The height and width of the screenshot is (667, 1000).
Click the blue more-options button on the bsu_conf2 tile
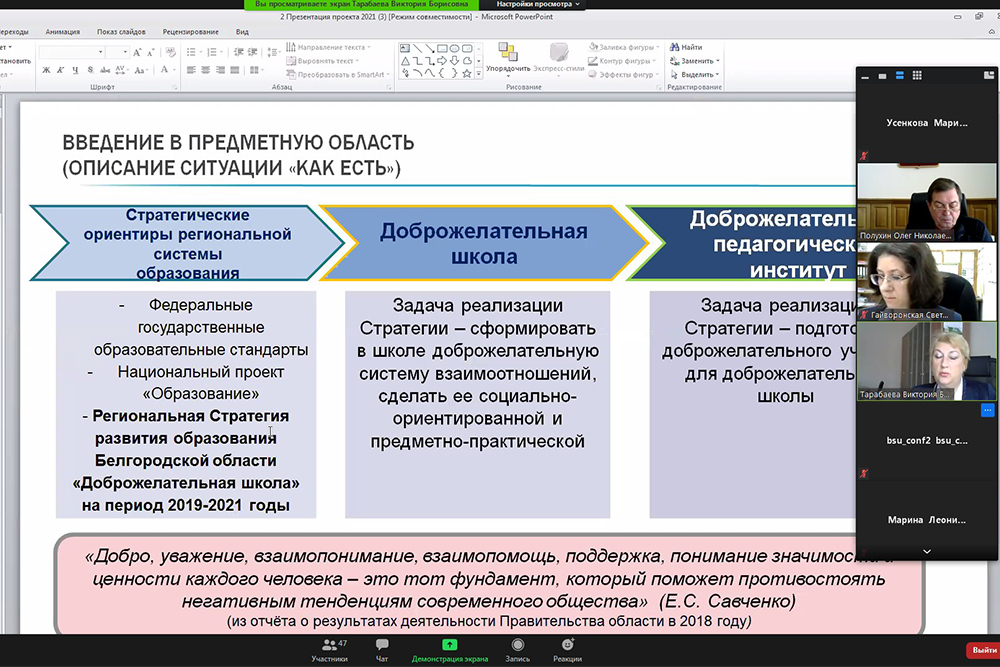click(987, 410)
